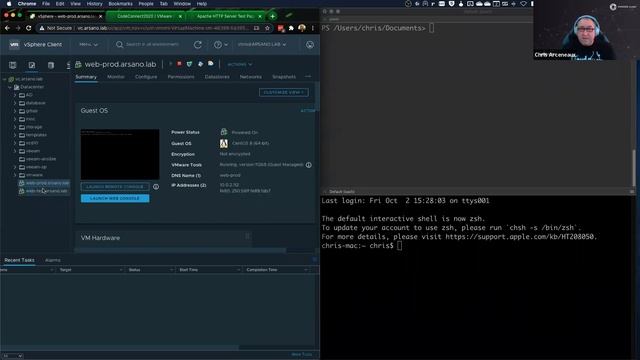The height and width of the screenshot is (360, 640).
Task: Switch to the Apache HTTP Server Test browser tab
Action: 225,16
